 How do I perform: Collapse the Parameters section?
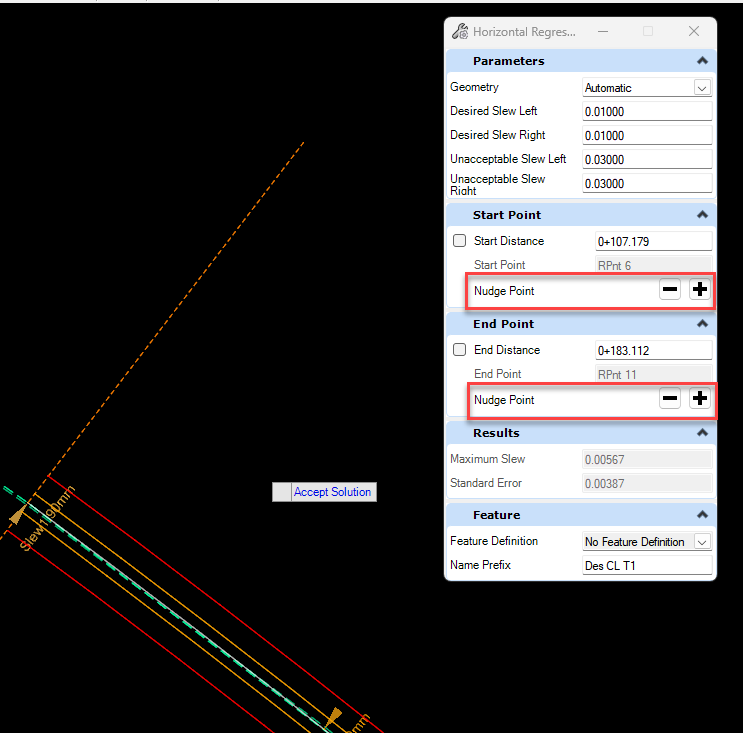702,61
